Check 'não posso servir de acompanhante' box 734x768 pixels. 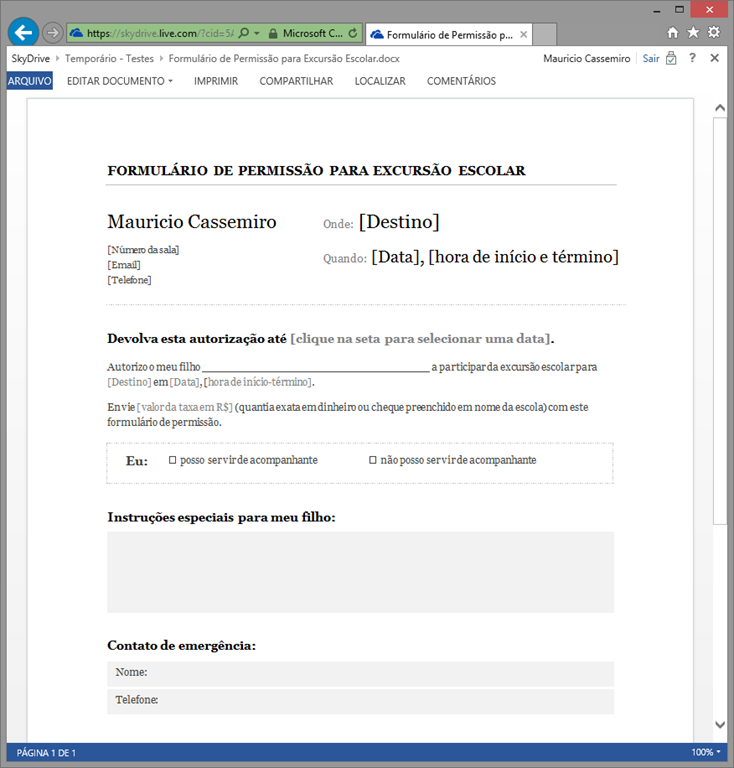[373, 460]
